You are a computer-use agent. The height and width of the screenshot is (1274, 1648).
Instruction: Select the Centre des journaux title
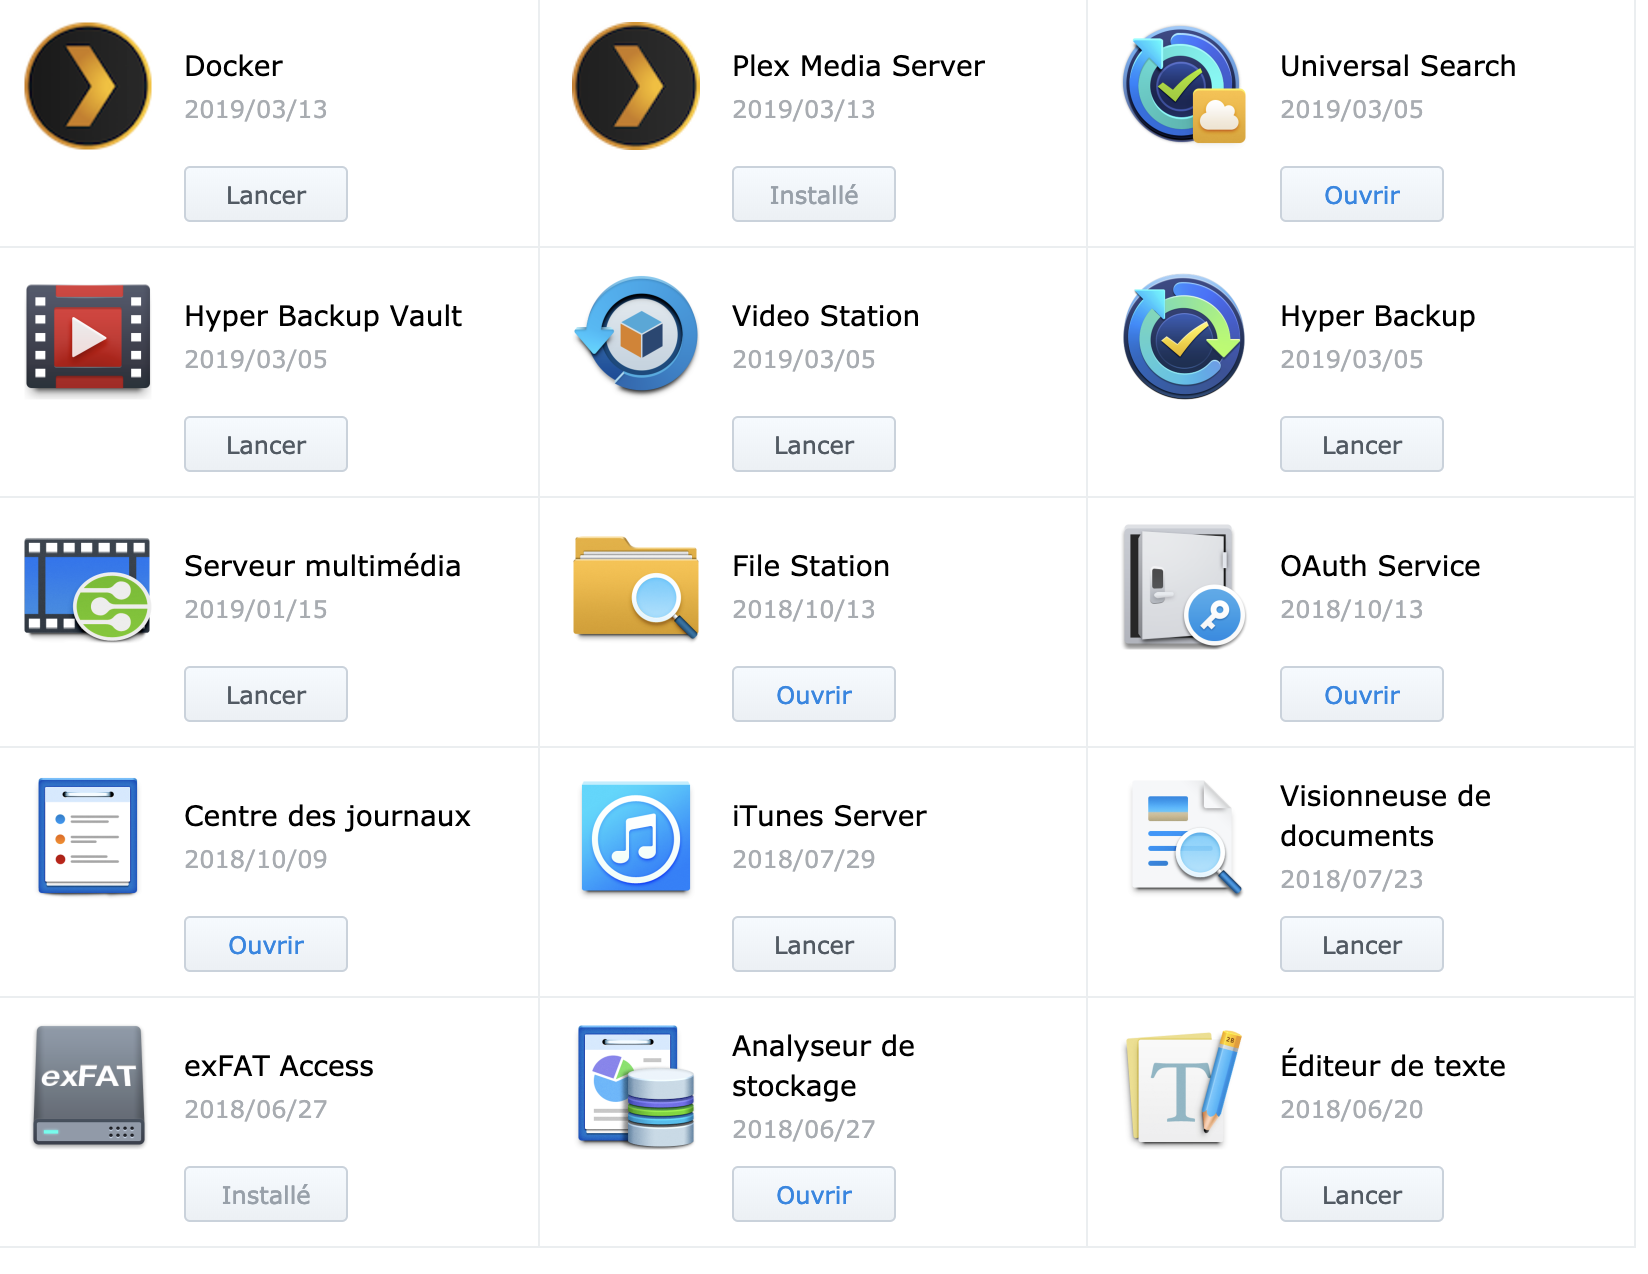[327, 816]
